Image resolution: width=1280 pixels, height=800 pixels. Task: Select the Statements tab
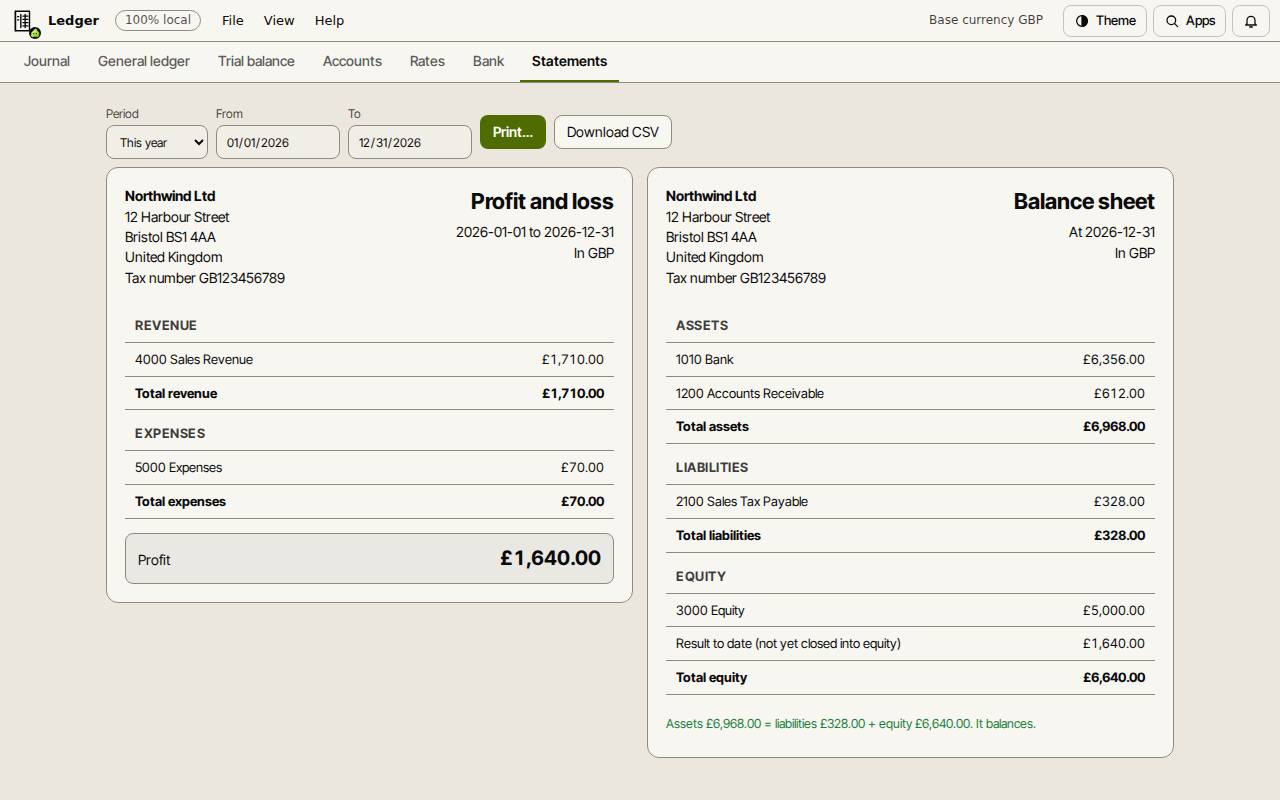pyautogui.click(x=569, y=61)
